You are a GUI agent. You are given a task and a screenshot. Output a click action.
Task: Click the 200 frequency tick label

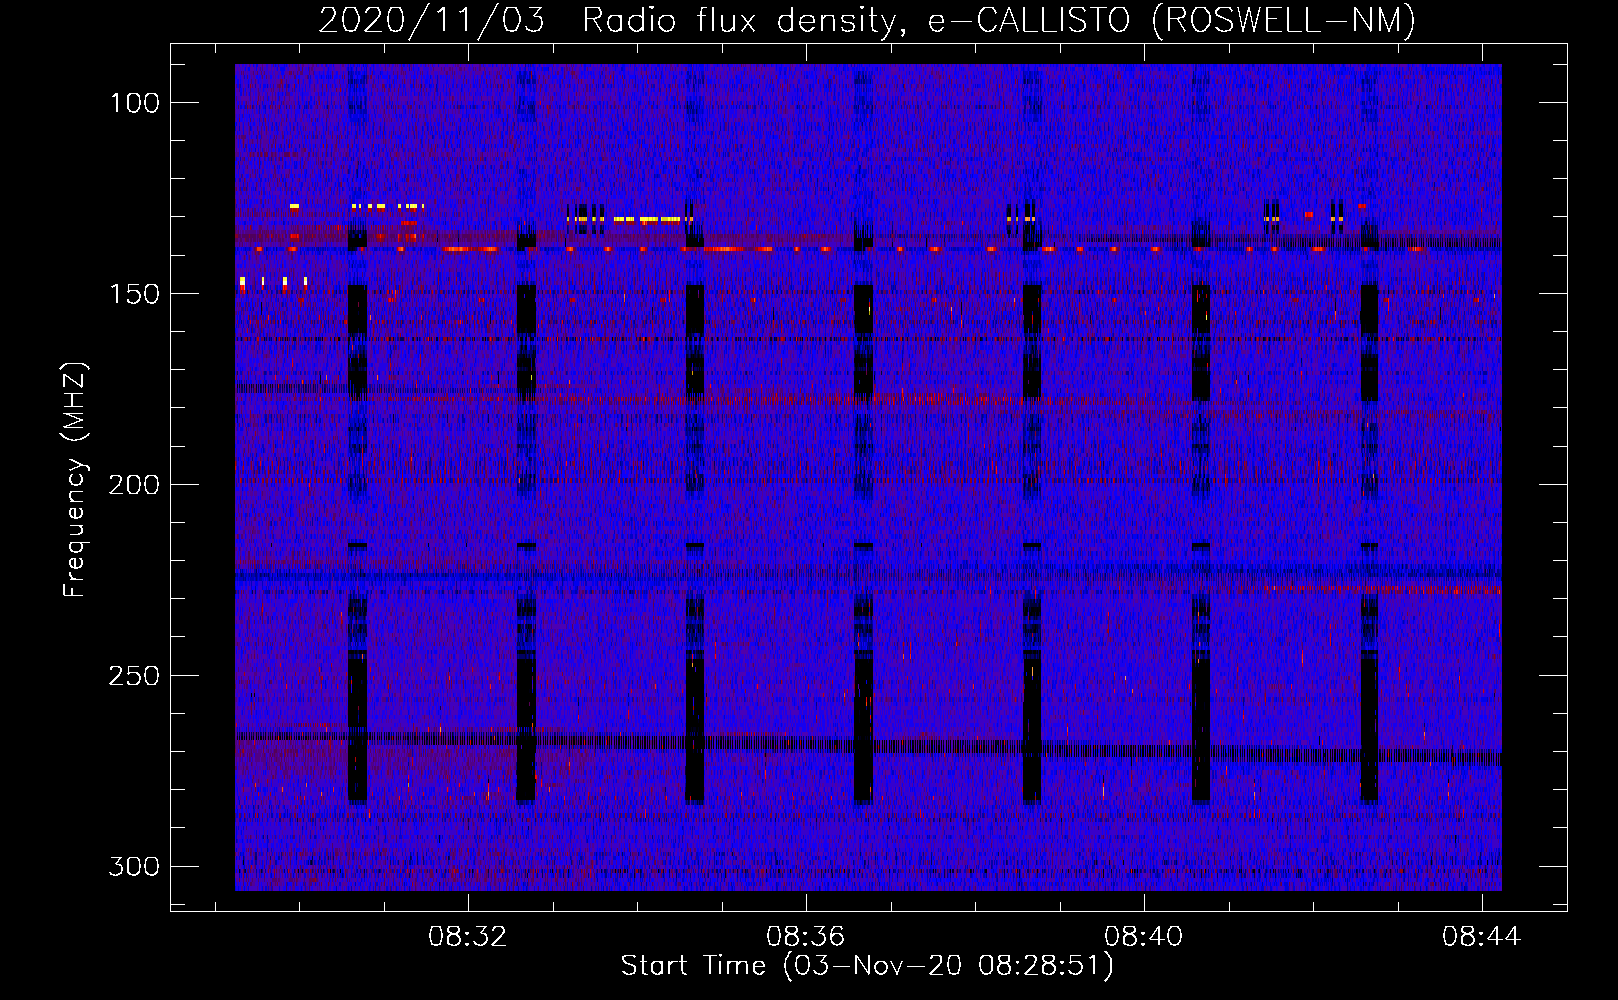pyautogui.click(x=134, y=485)
